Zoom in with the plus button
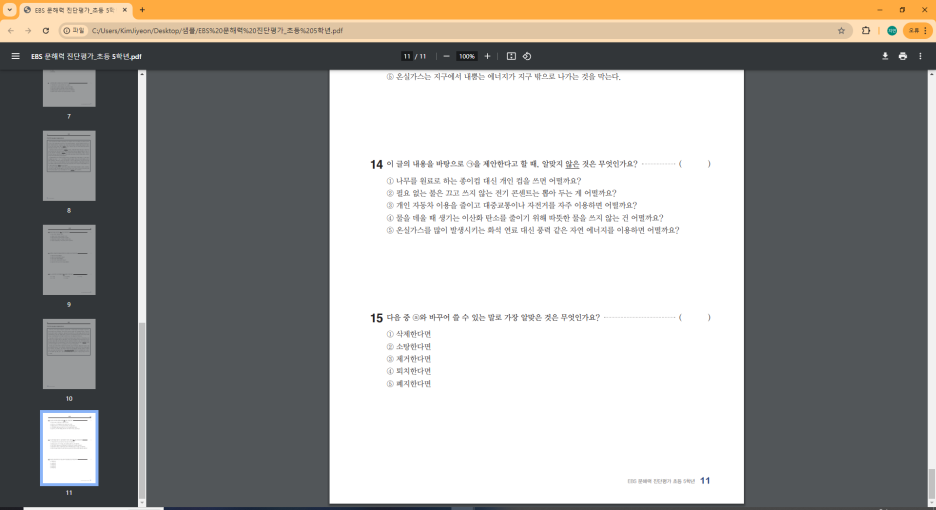936x510 pixels. click(x=487, y=56)
